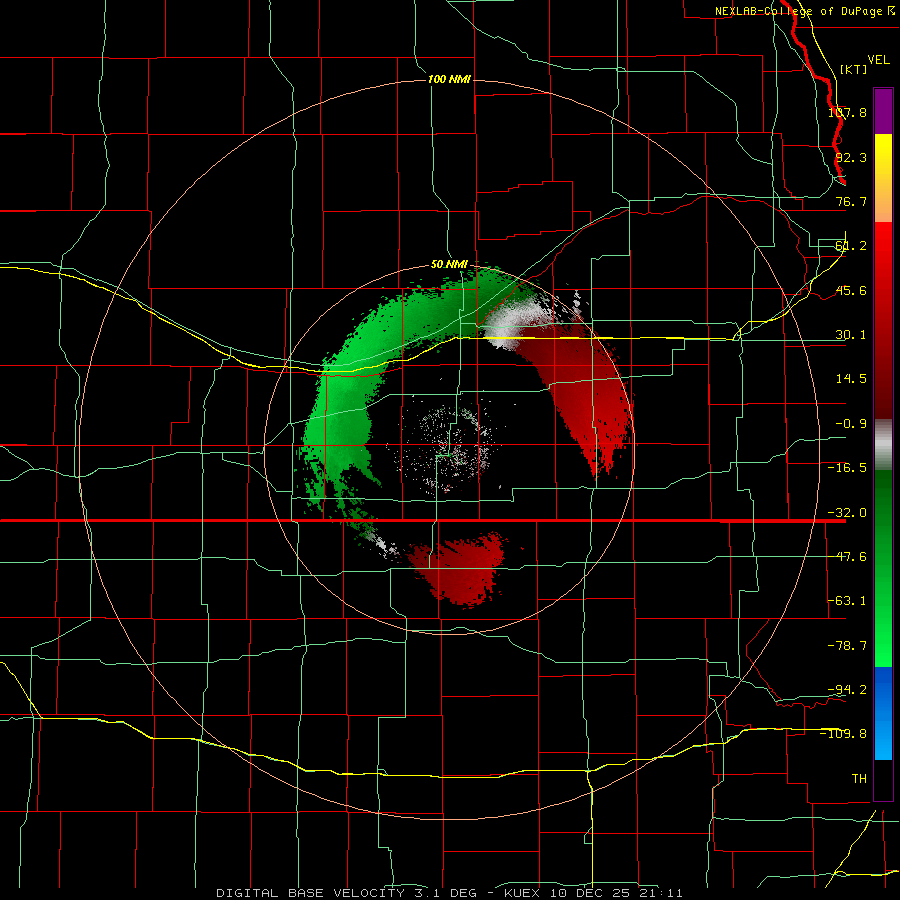
Task: Click the blue segment of the color bar
Action: tap(883, 713)
